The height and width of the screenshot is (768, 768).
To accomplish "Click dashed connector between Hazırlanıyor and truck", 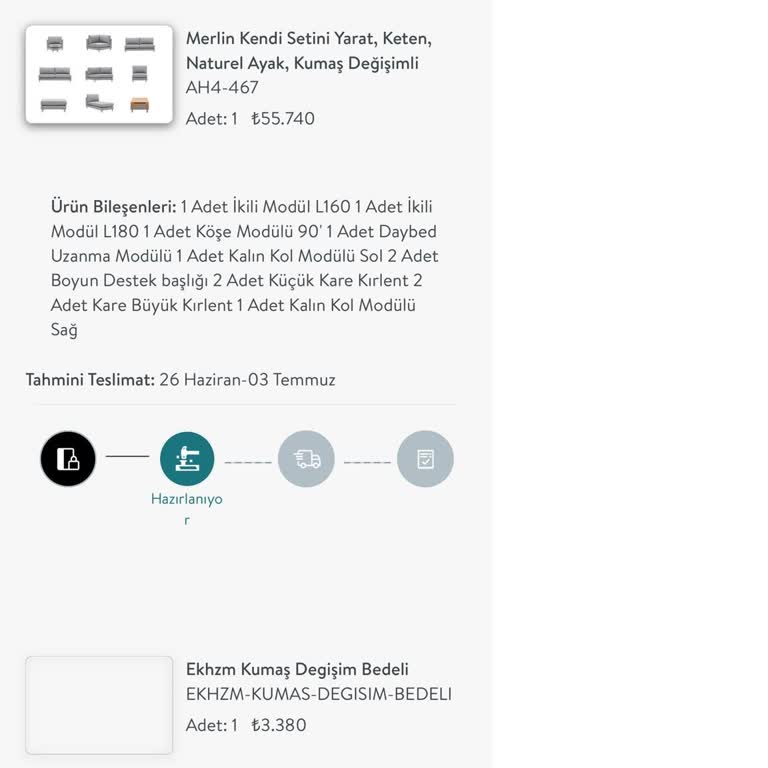I will tap(248, 462).
